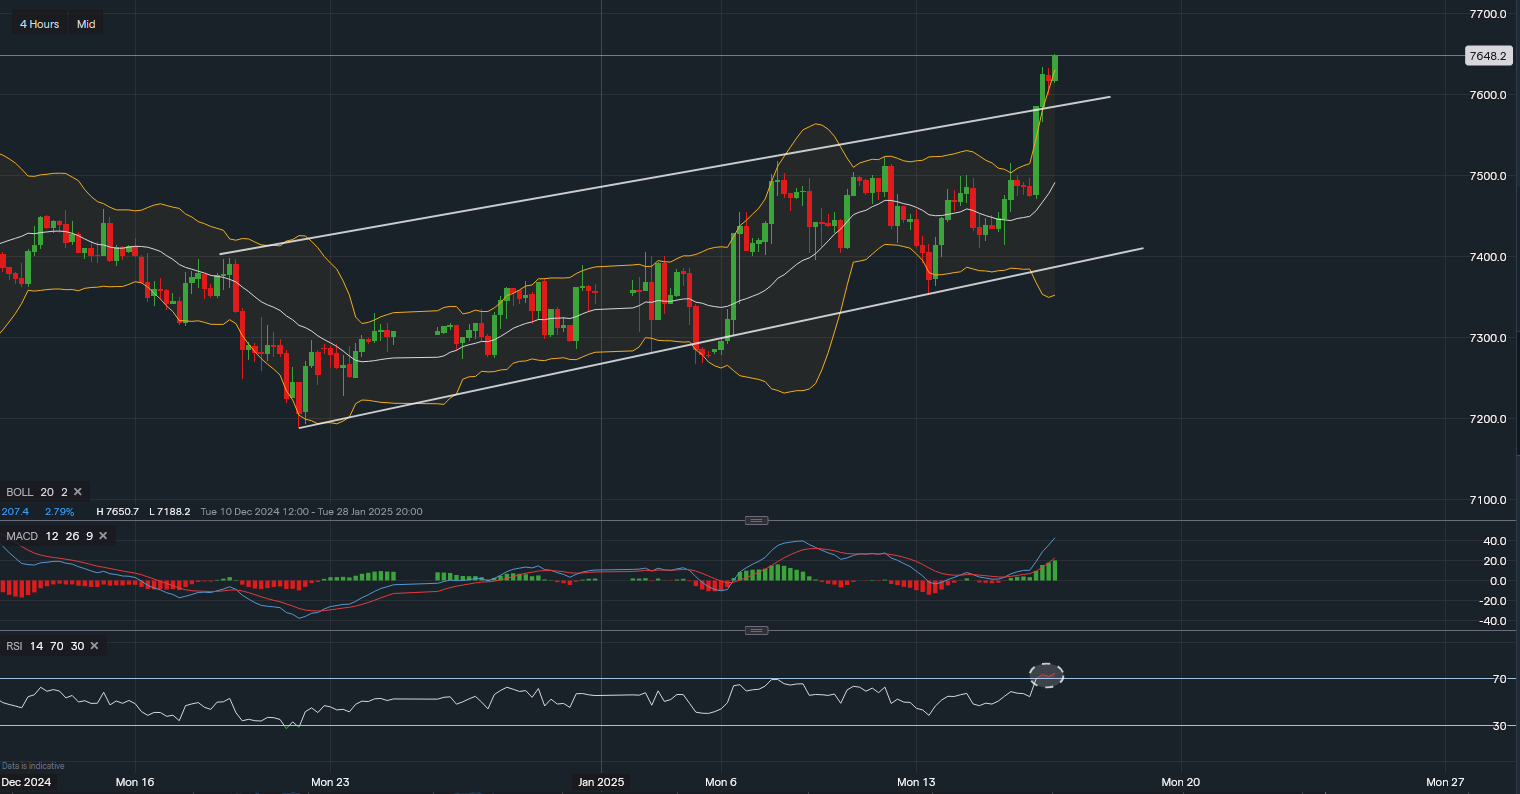Click the dashed circle marker on RSI line

pyautogui.click(x=1047, y=675)
